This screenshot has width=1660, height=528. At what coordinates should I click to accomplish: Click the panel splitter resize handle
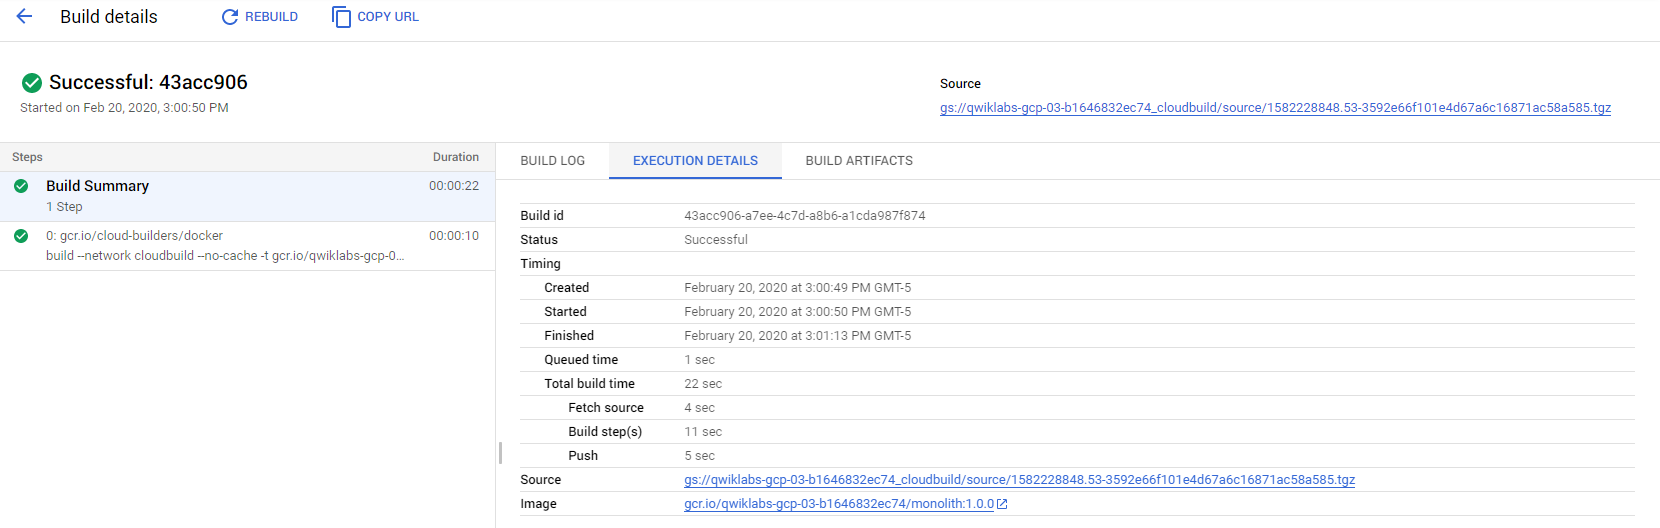pos(500,452)
